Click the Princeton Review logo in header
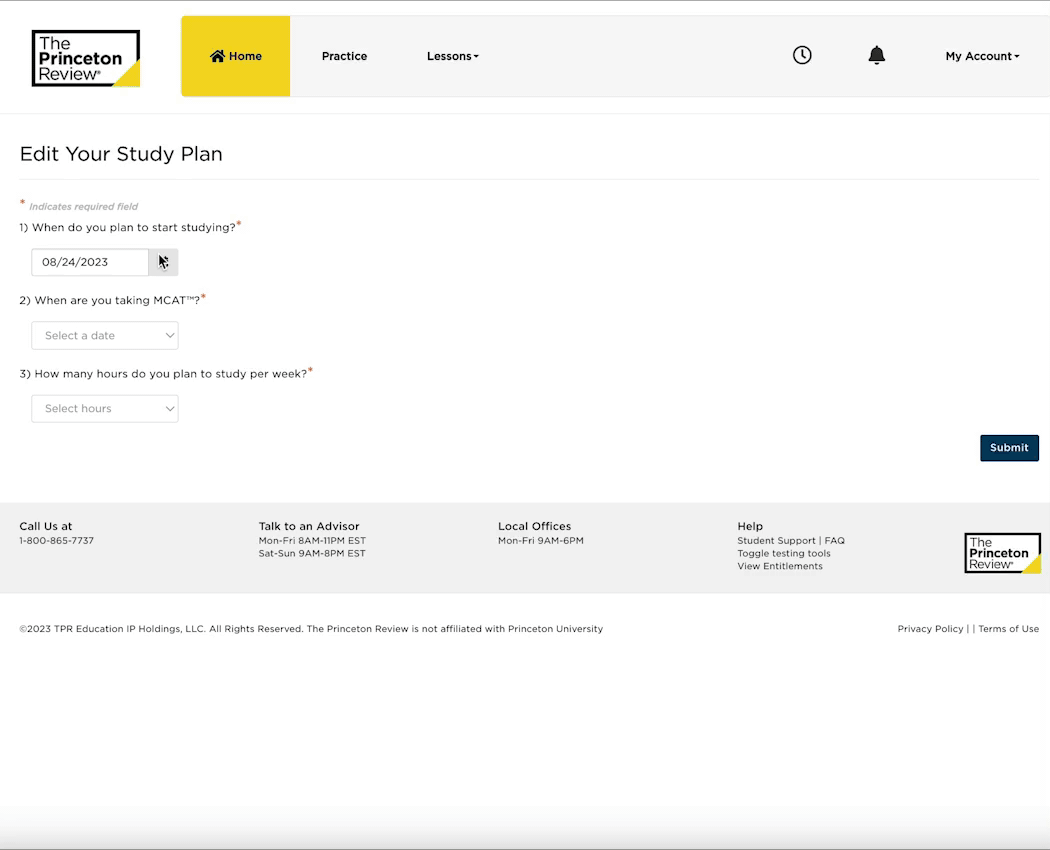 85,57
